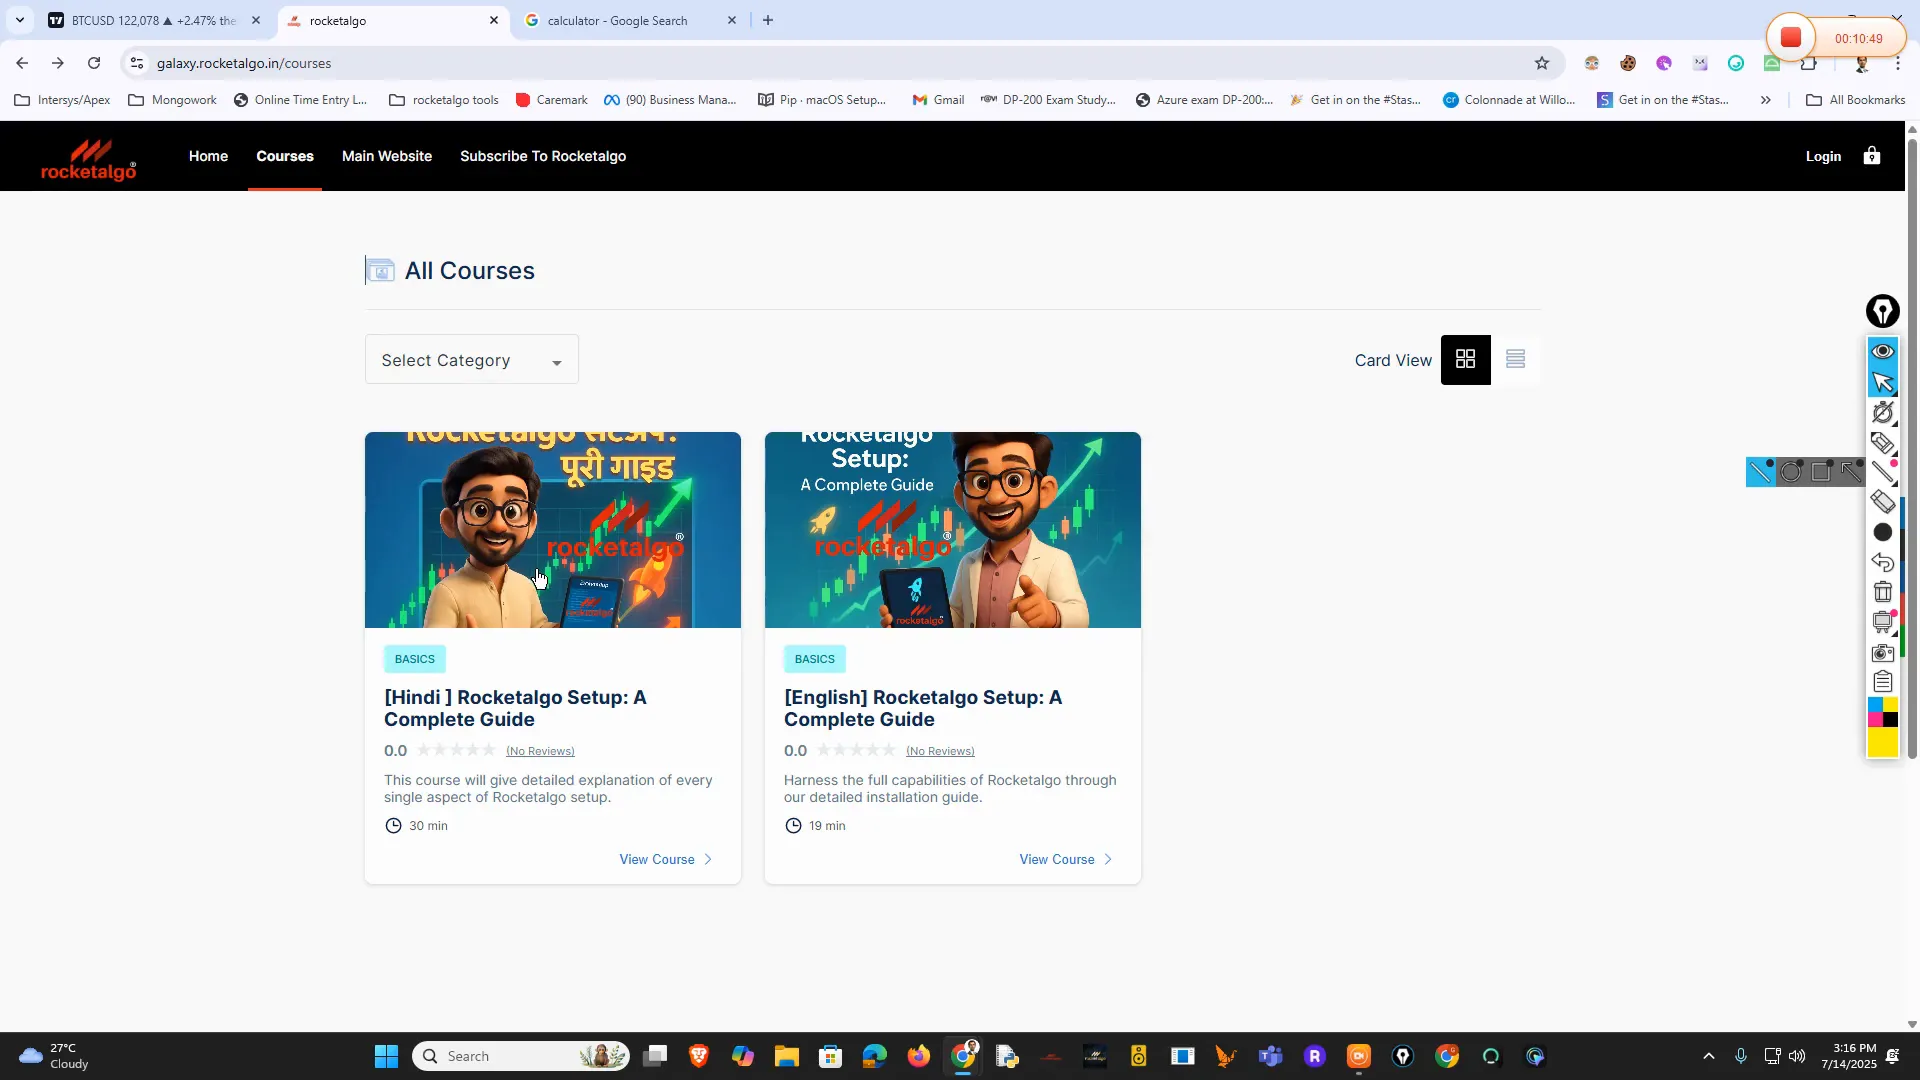Click the undo arrow in annotation toolbar

(1882, 562)
